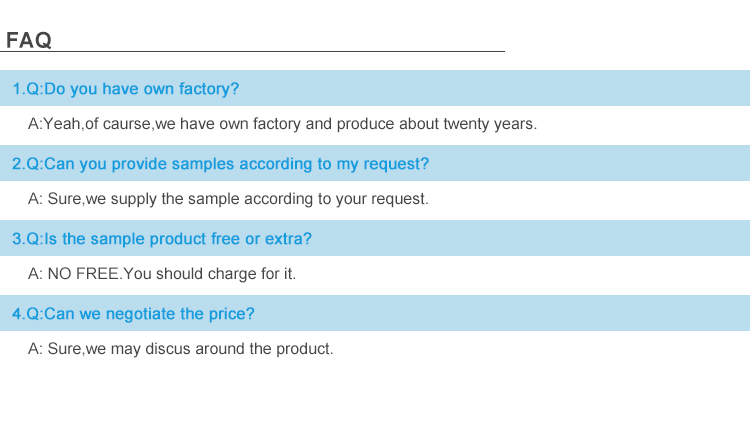Click the answer about owning a factory

(282, 124)
